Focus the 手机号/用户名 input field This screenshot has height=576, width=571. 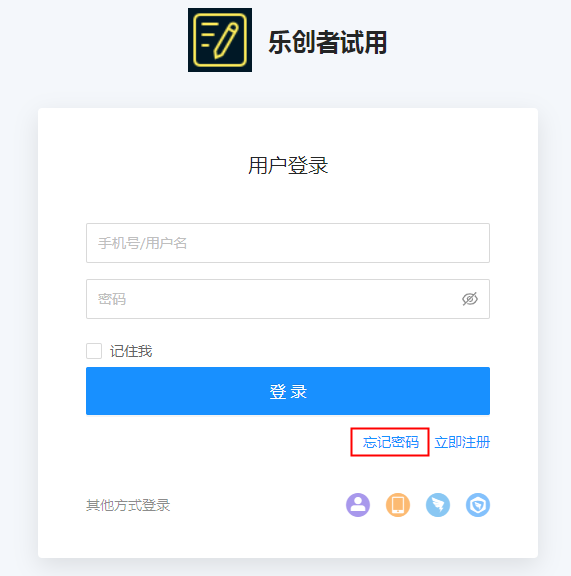tap(288, 243)
